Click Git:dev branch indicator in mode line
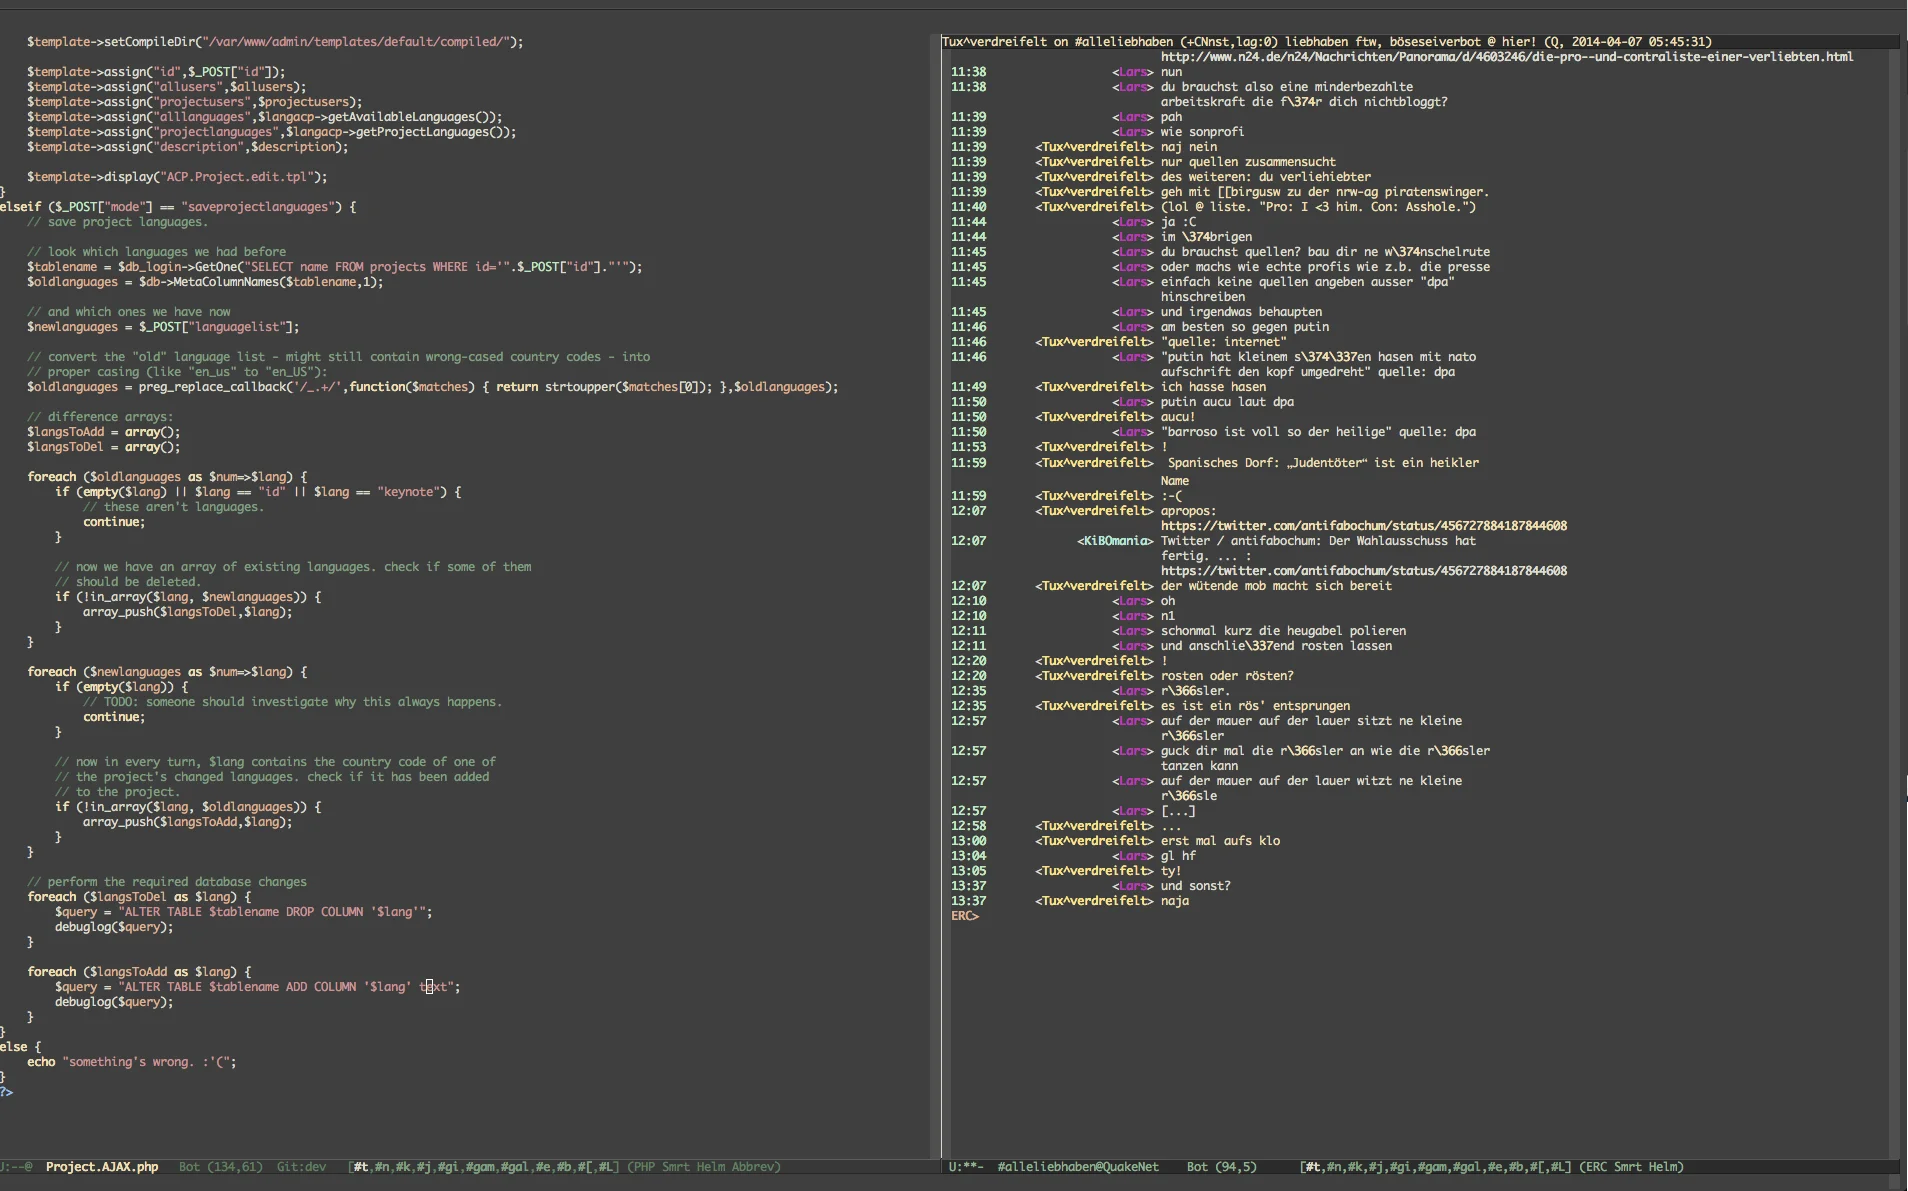This screenshot has width=1908, height=1191. pyautogui.click(x=301, y=1166)
